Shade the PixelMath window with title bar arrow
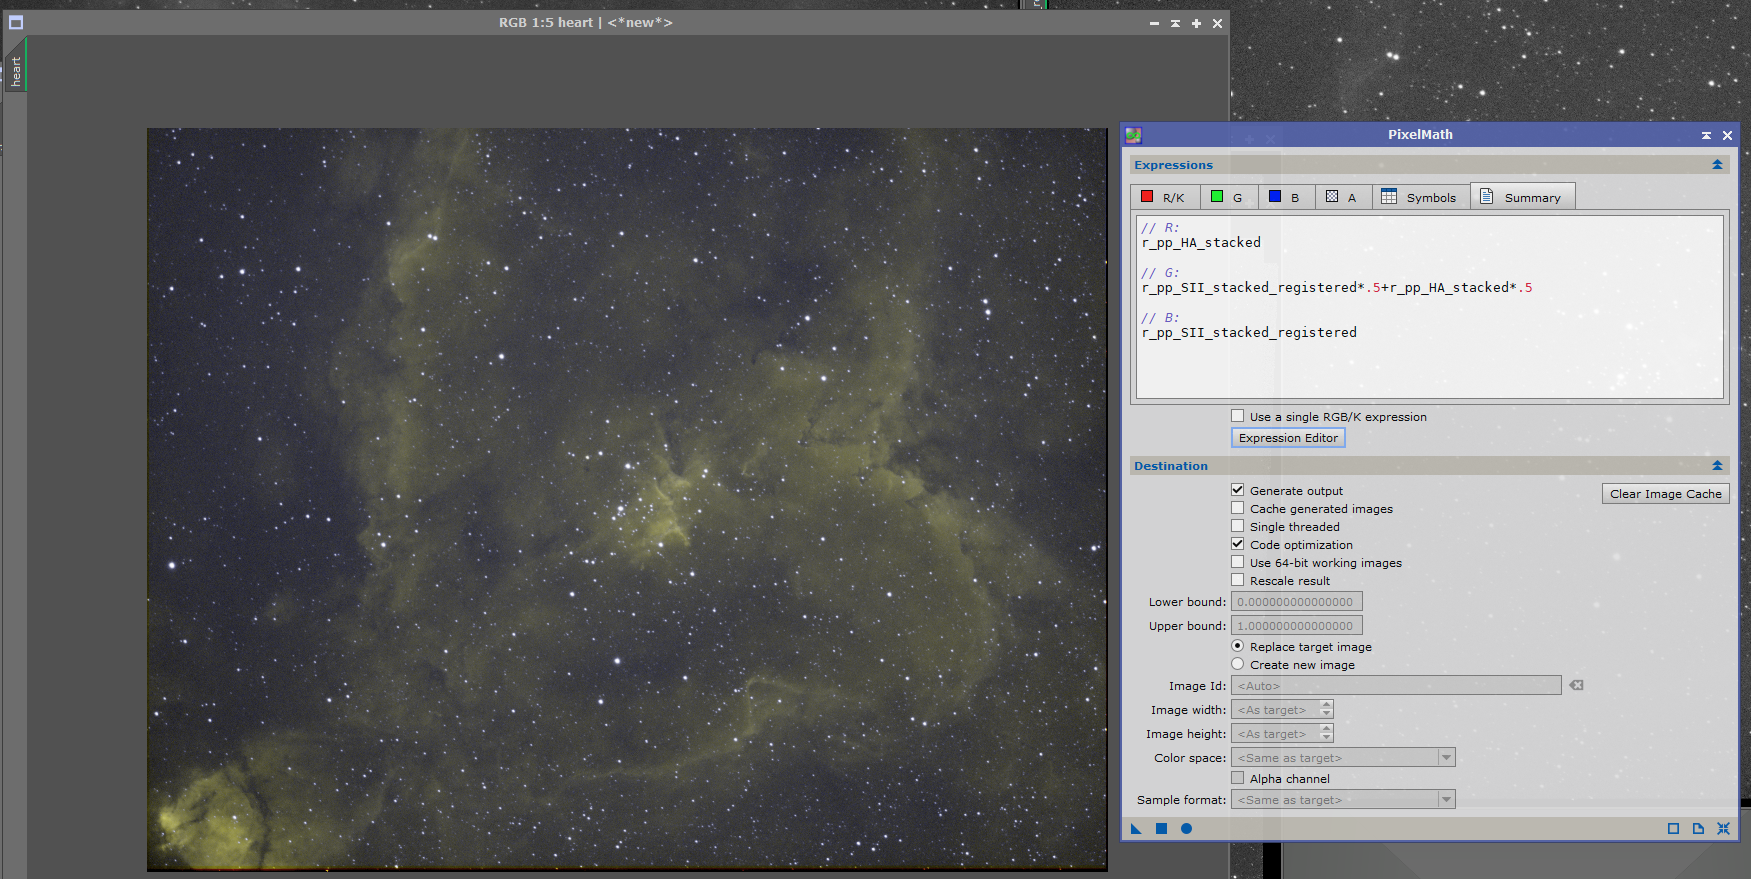Screen dimensions: 1751x879 pos(1706,135)
